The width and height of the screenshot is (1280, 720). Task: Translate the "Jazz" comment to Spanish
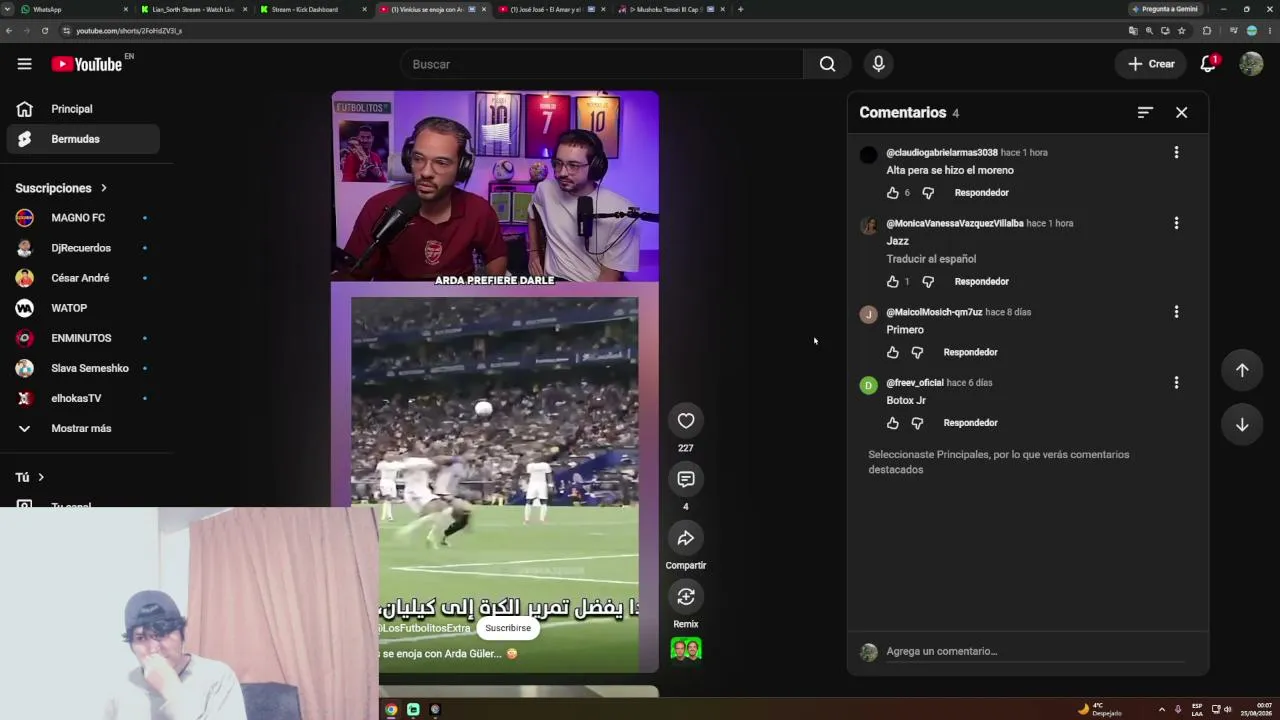pyautogui.click(x=931, y=259)
